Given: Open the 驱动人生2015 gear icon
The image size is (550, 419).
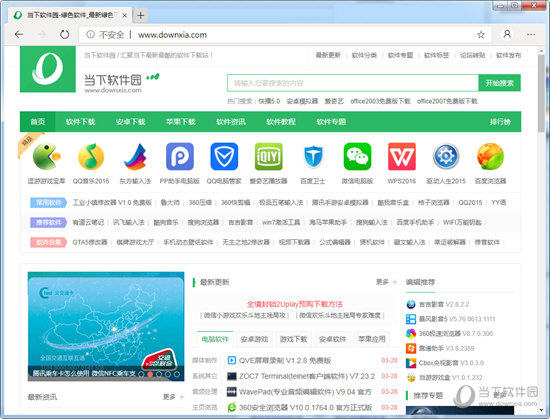Looking at the screenshot, I should (x=446, y=156).
